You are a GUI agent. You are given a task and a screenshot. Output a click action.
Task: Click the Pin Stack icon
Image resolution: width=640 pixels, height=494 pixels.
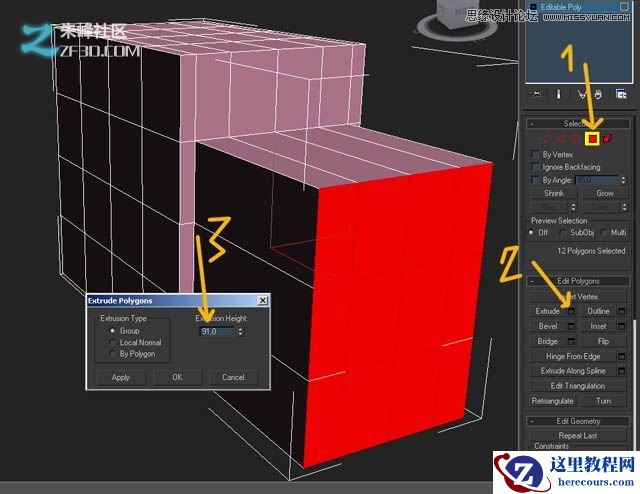(x=536, y=94)
